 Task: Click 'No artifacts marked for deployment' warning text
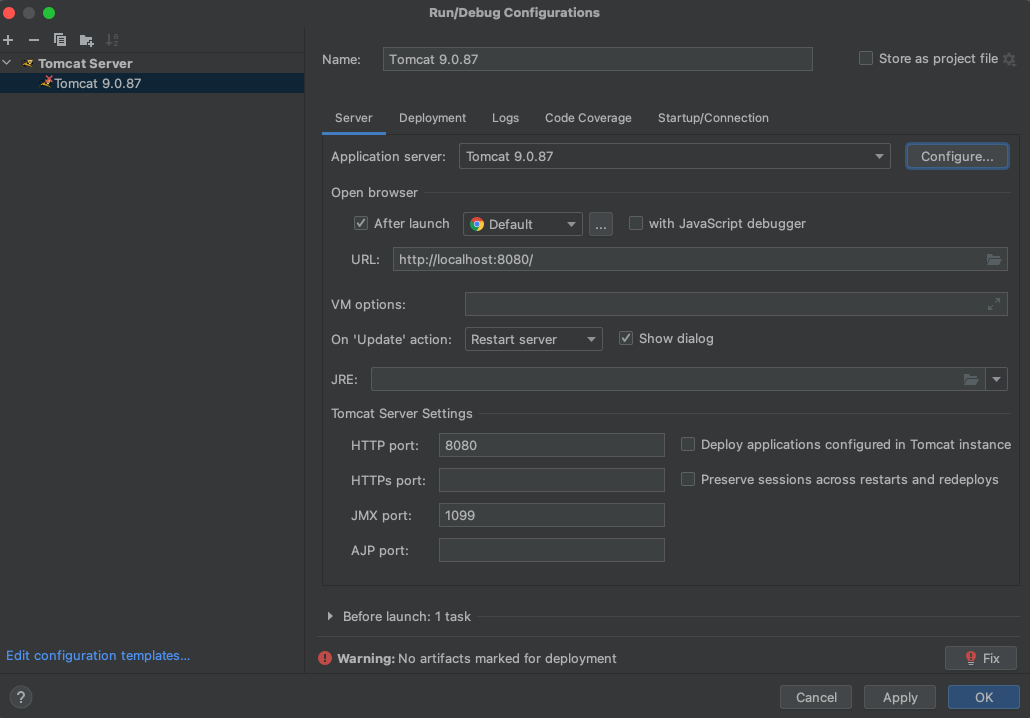tap(507, 658)
